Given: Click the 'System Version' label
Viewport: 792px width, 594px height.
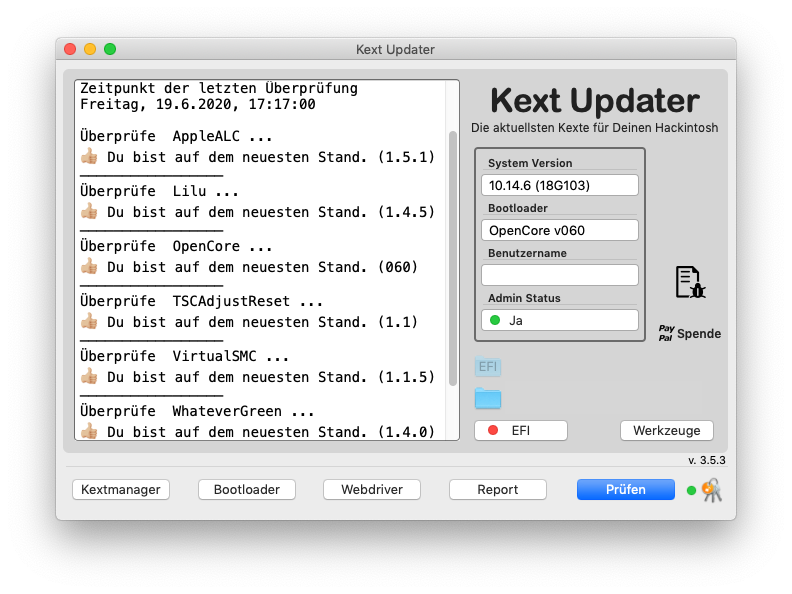Looking at the screenshot, I should click(530, 163).
